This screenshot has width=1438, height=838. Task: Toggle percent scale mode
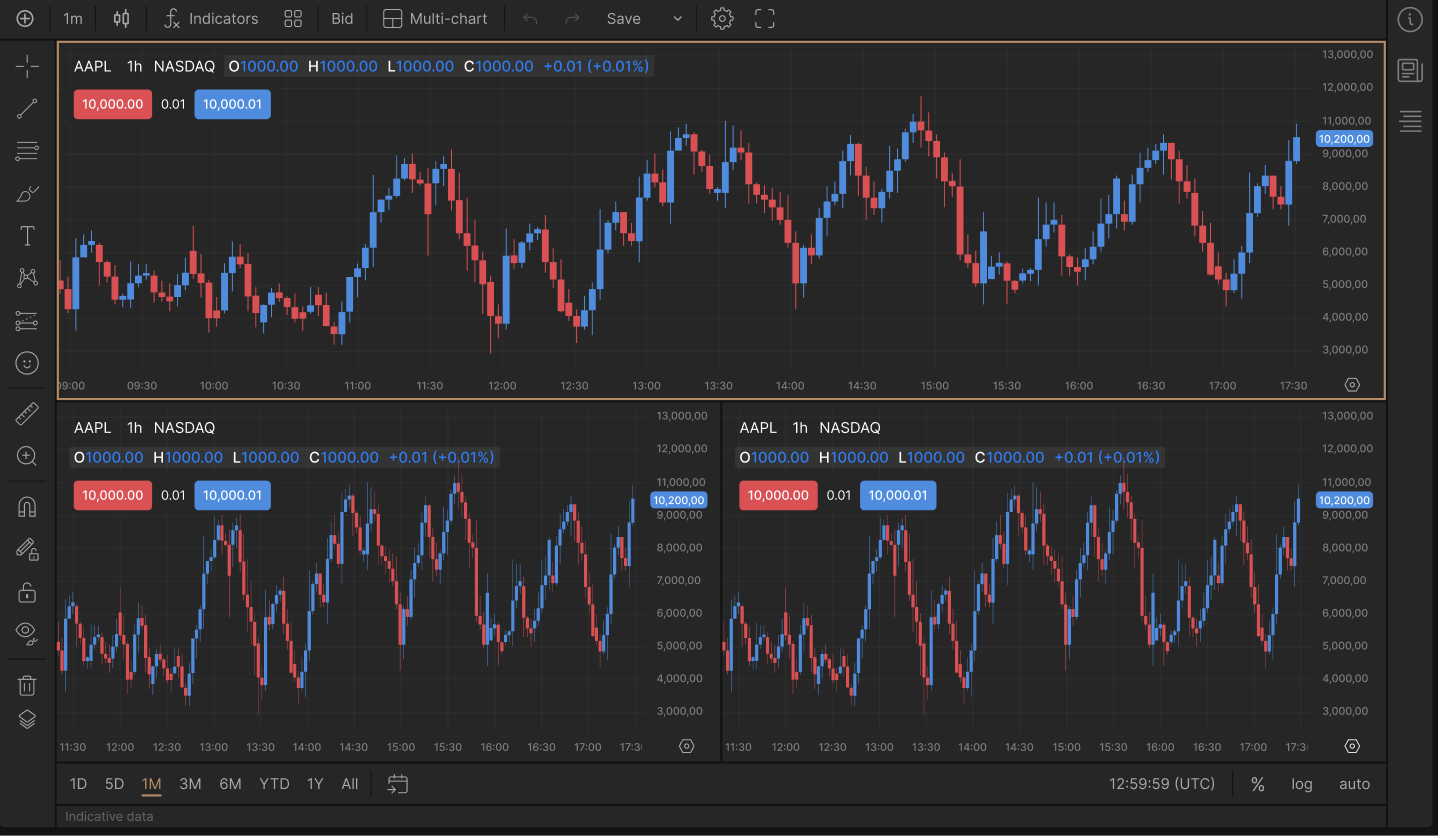1258,784
